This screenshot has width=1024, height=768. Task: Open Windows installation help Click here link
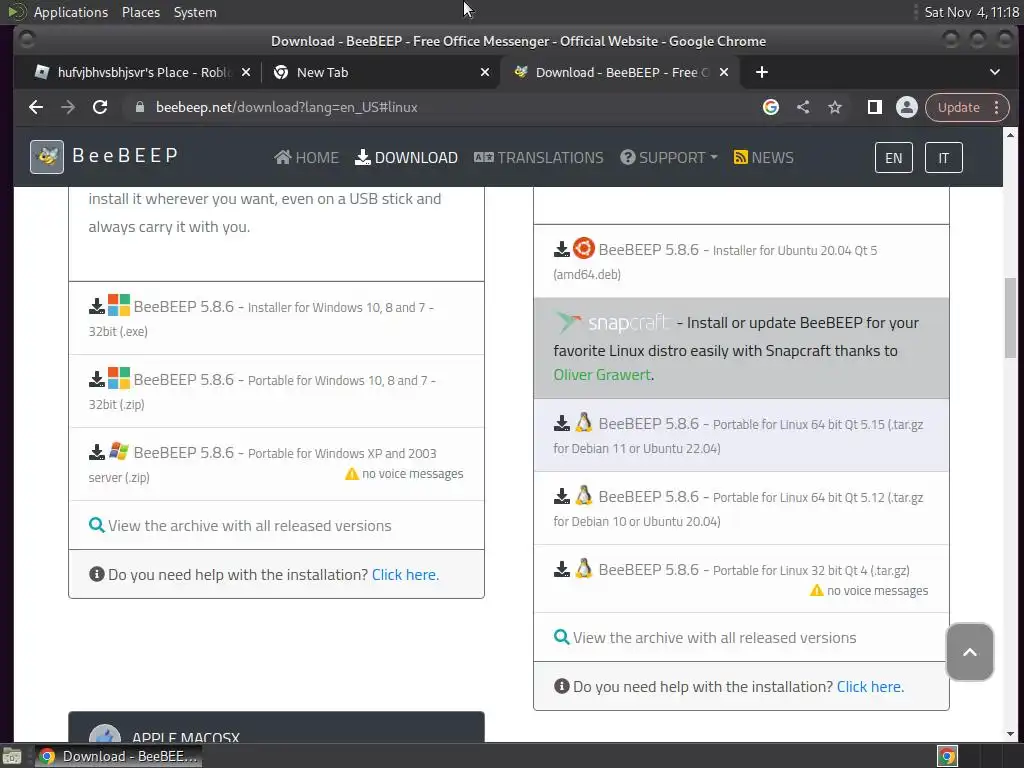click(x=406, y=575)
